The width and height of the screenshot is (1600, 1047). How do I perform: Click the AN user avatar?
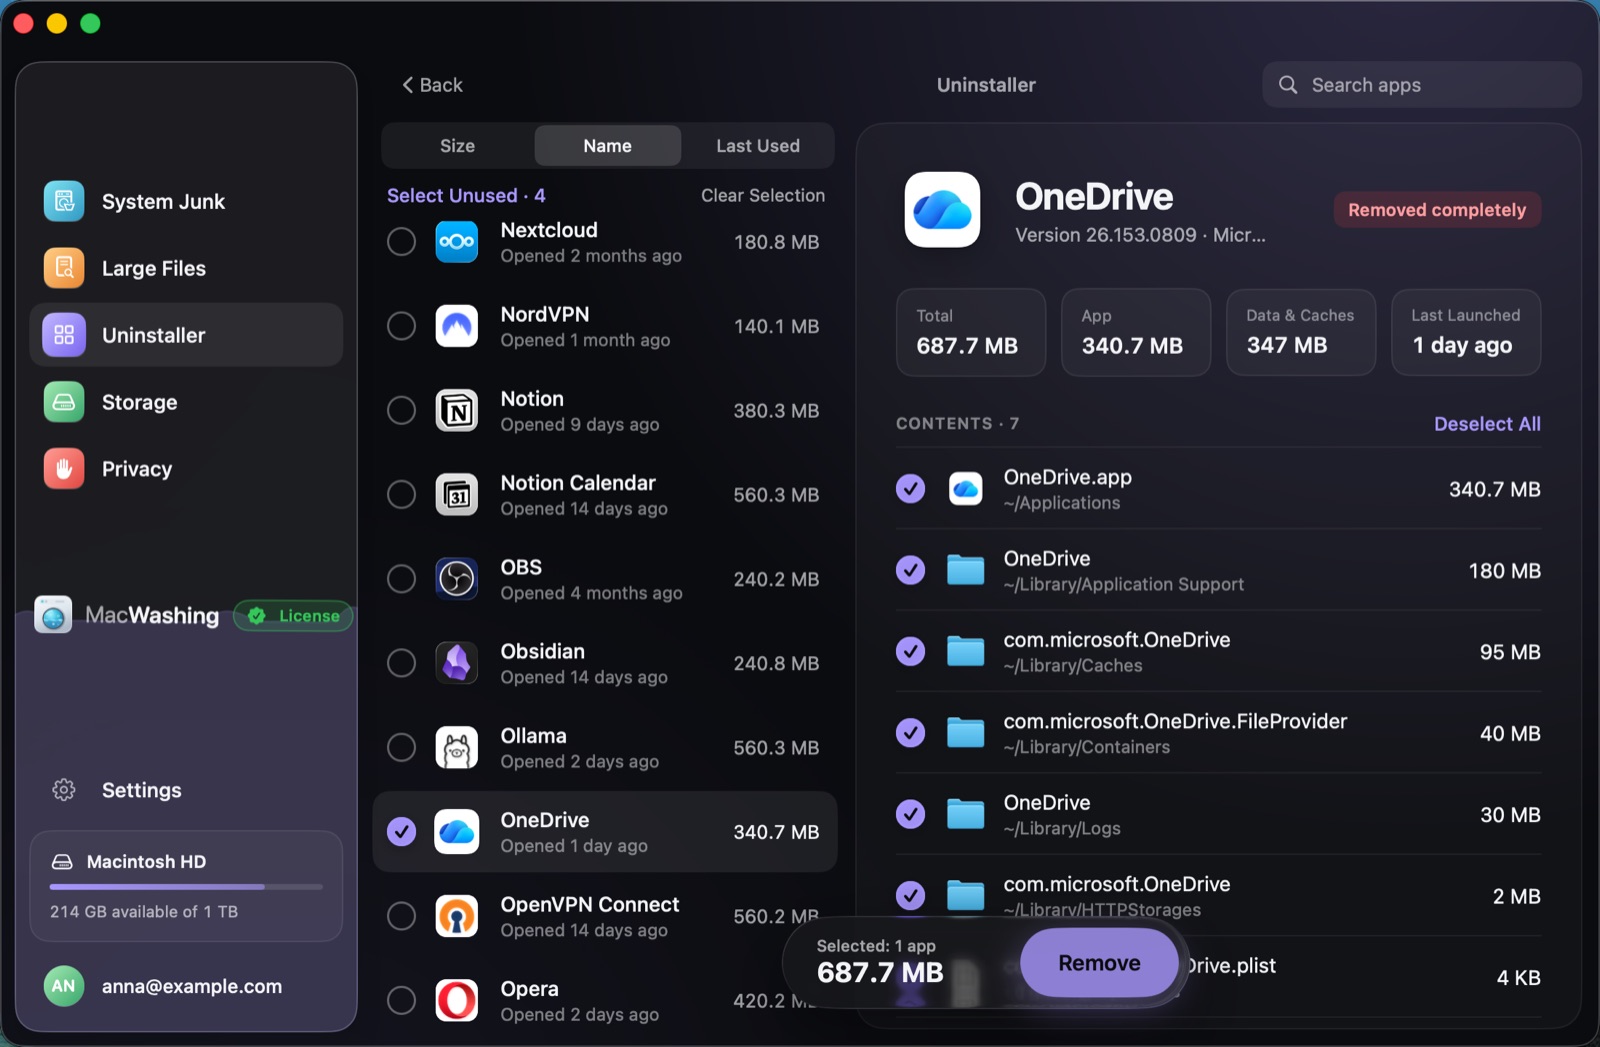63,986
